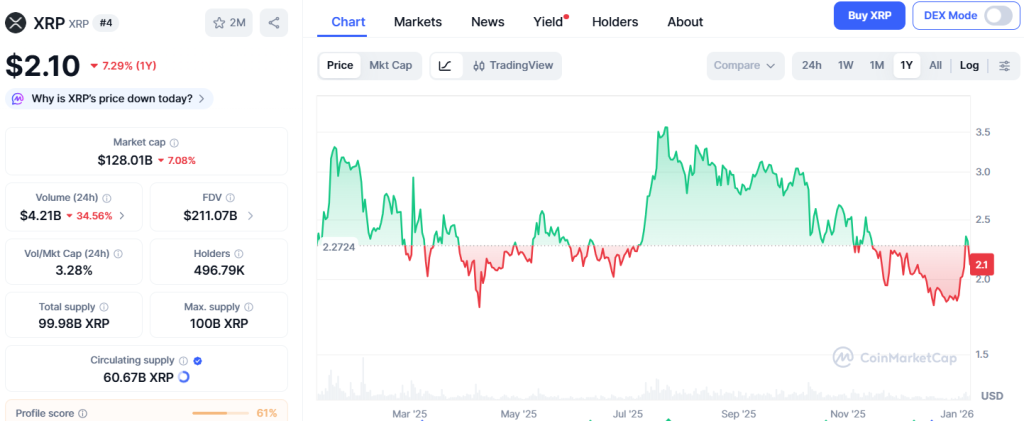This screenshot has height=421, width=1024.
Task: Expand the Volume (24h) details chevron
Action: point(123,215)
